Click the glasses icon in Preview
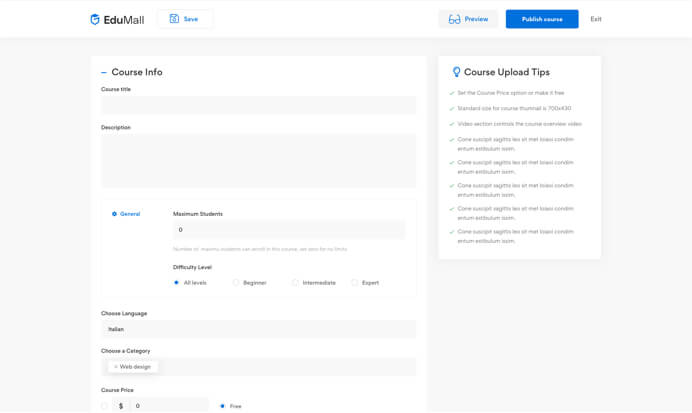692x413 pixels. (x=454, y=19)
